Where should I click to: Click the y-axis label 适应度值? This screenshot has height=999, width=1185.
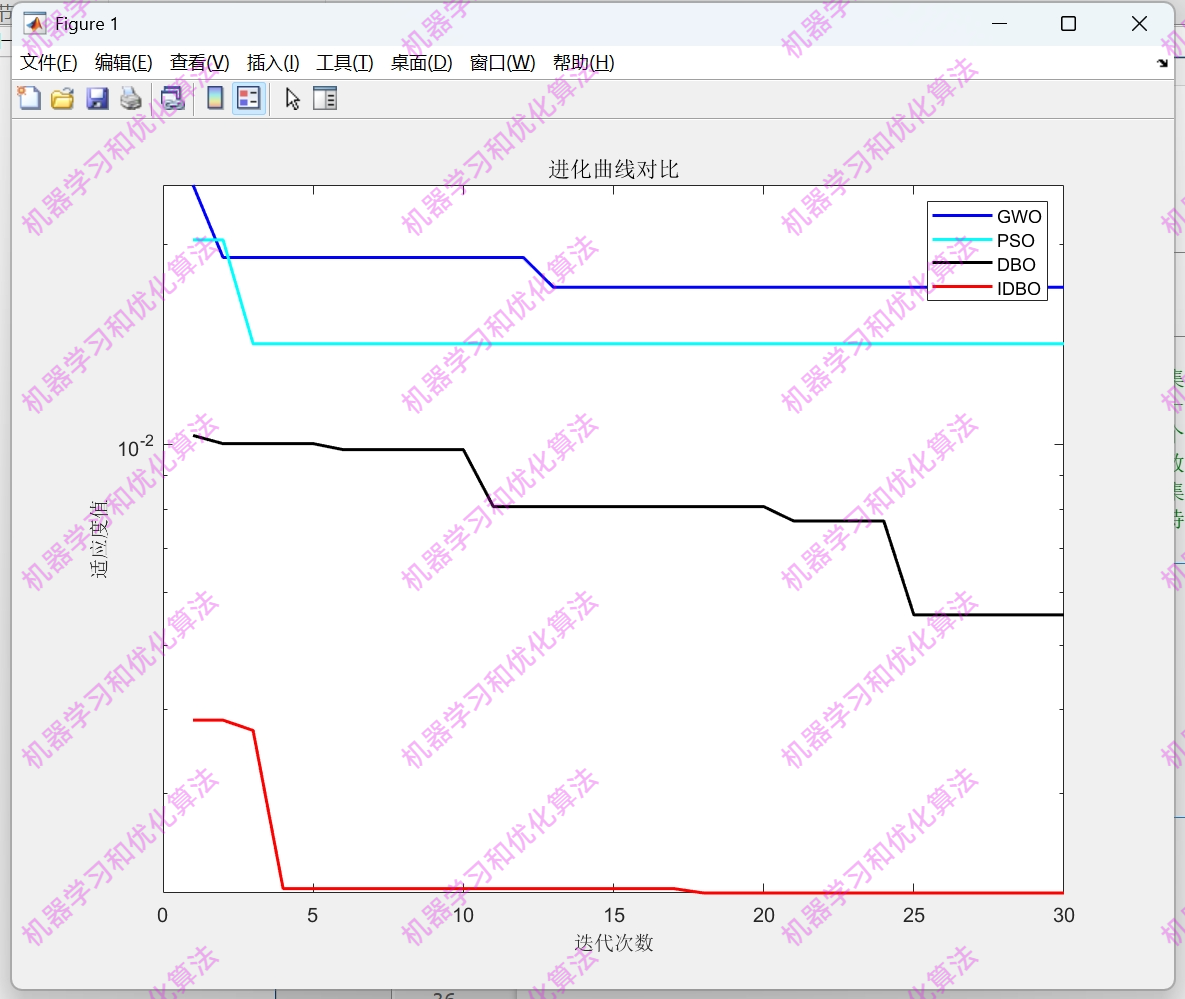point(99,539)
